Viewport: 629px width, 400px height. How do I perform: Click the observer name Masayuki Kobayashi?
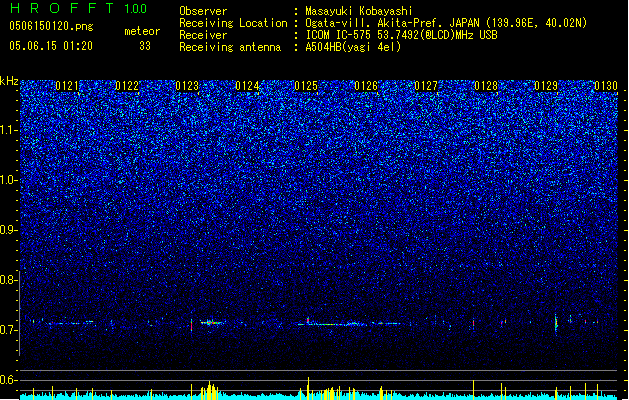click(x=359, y=11)
